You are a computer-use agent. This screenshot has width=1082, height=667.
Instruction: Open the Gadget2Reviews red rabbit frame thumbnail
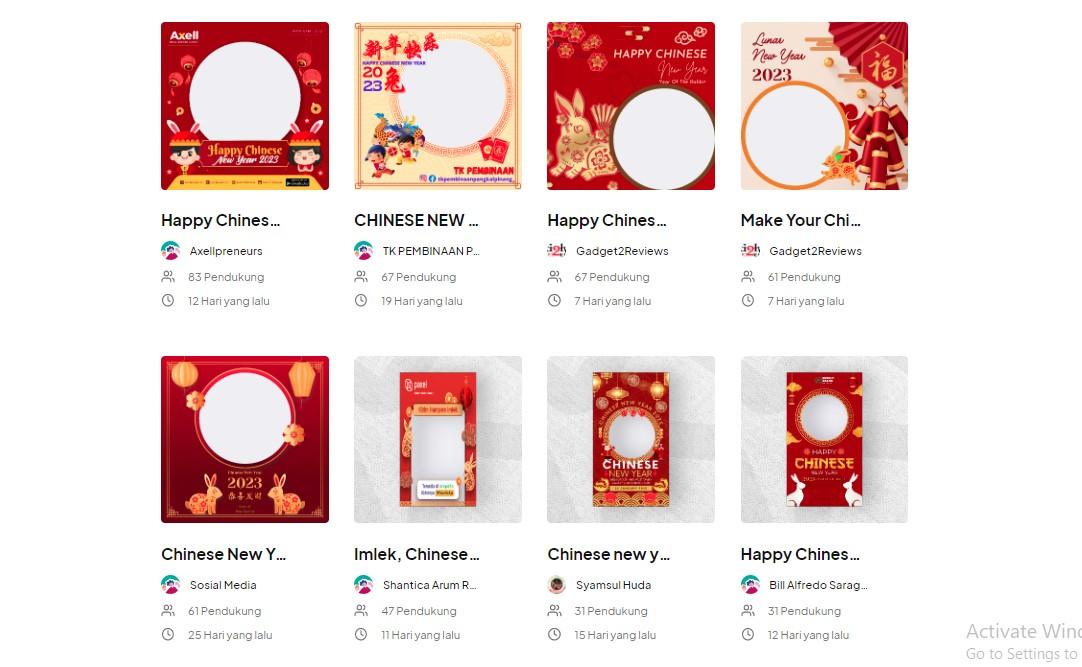631,106
